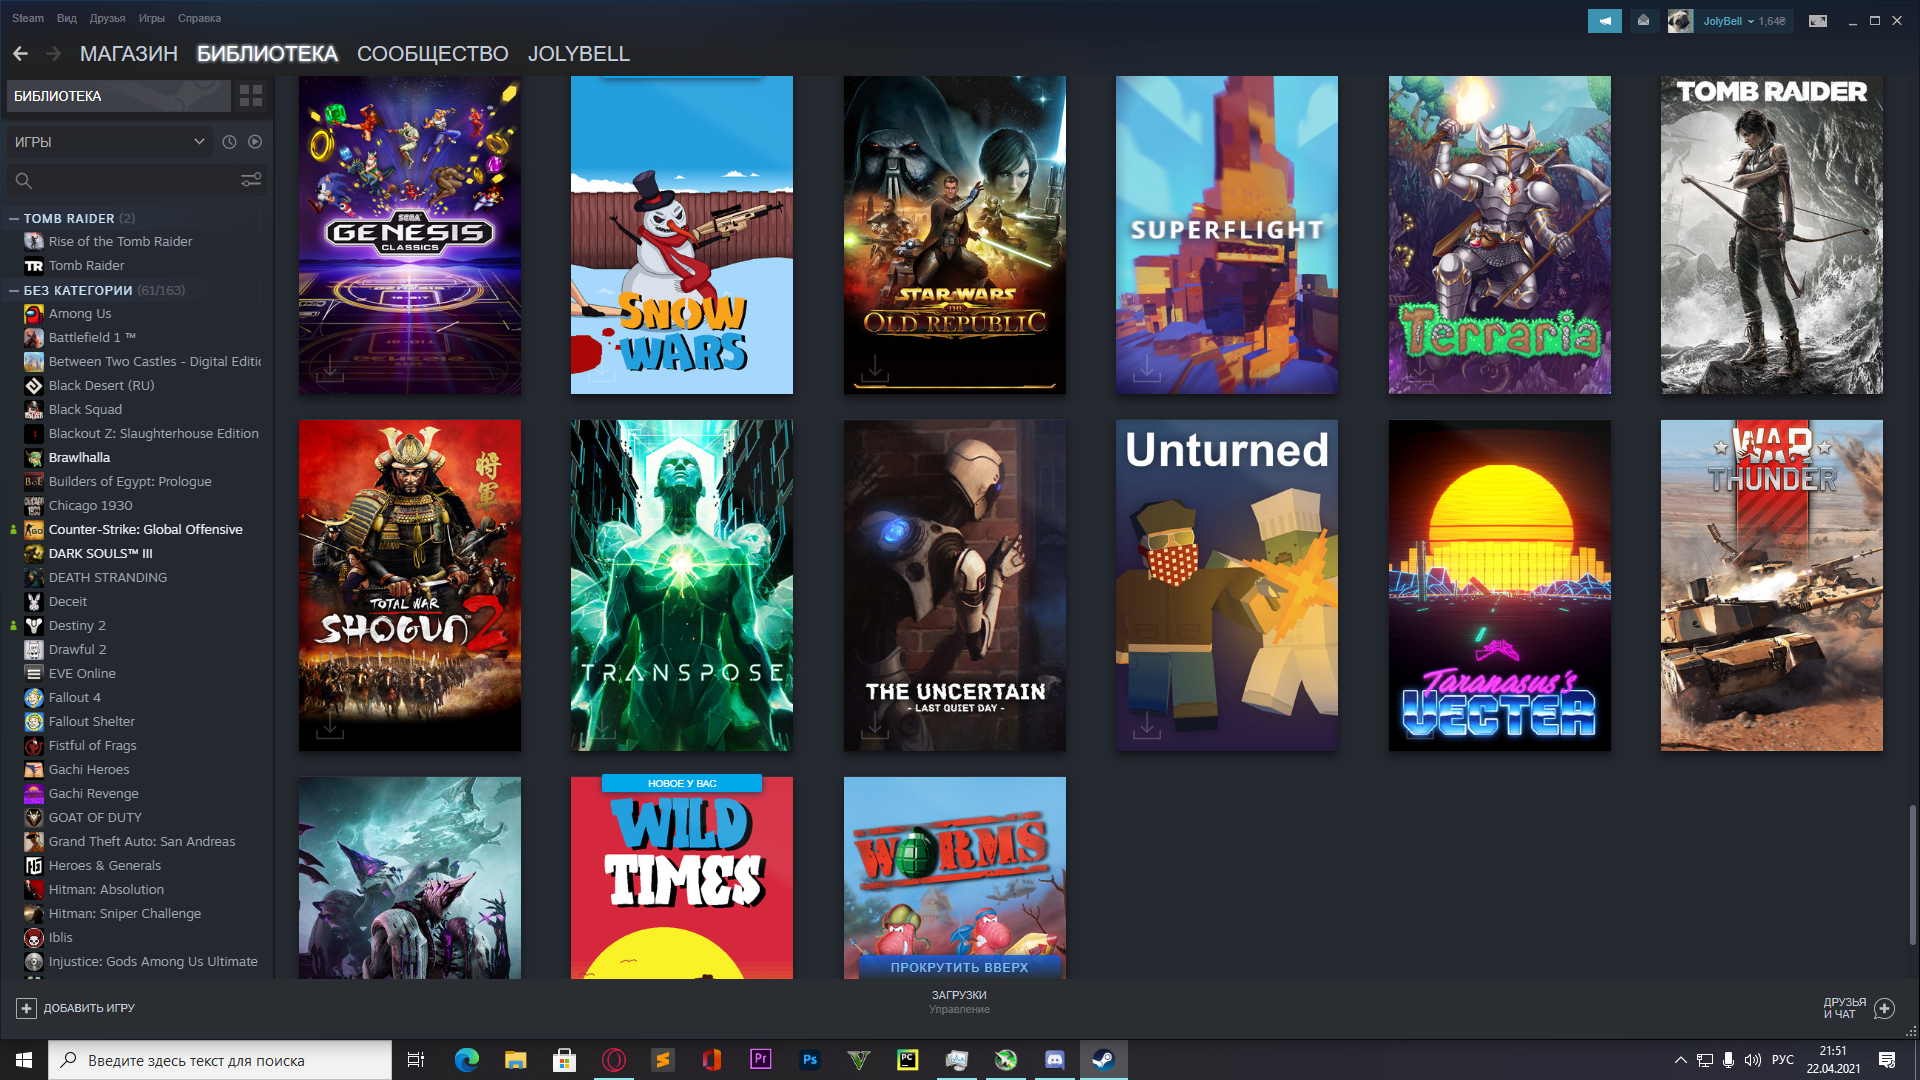Launch Photoshop from taskbar

click(810, 1060)
